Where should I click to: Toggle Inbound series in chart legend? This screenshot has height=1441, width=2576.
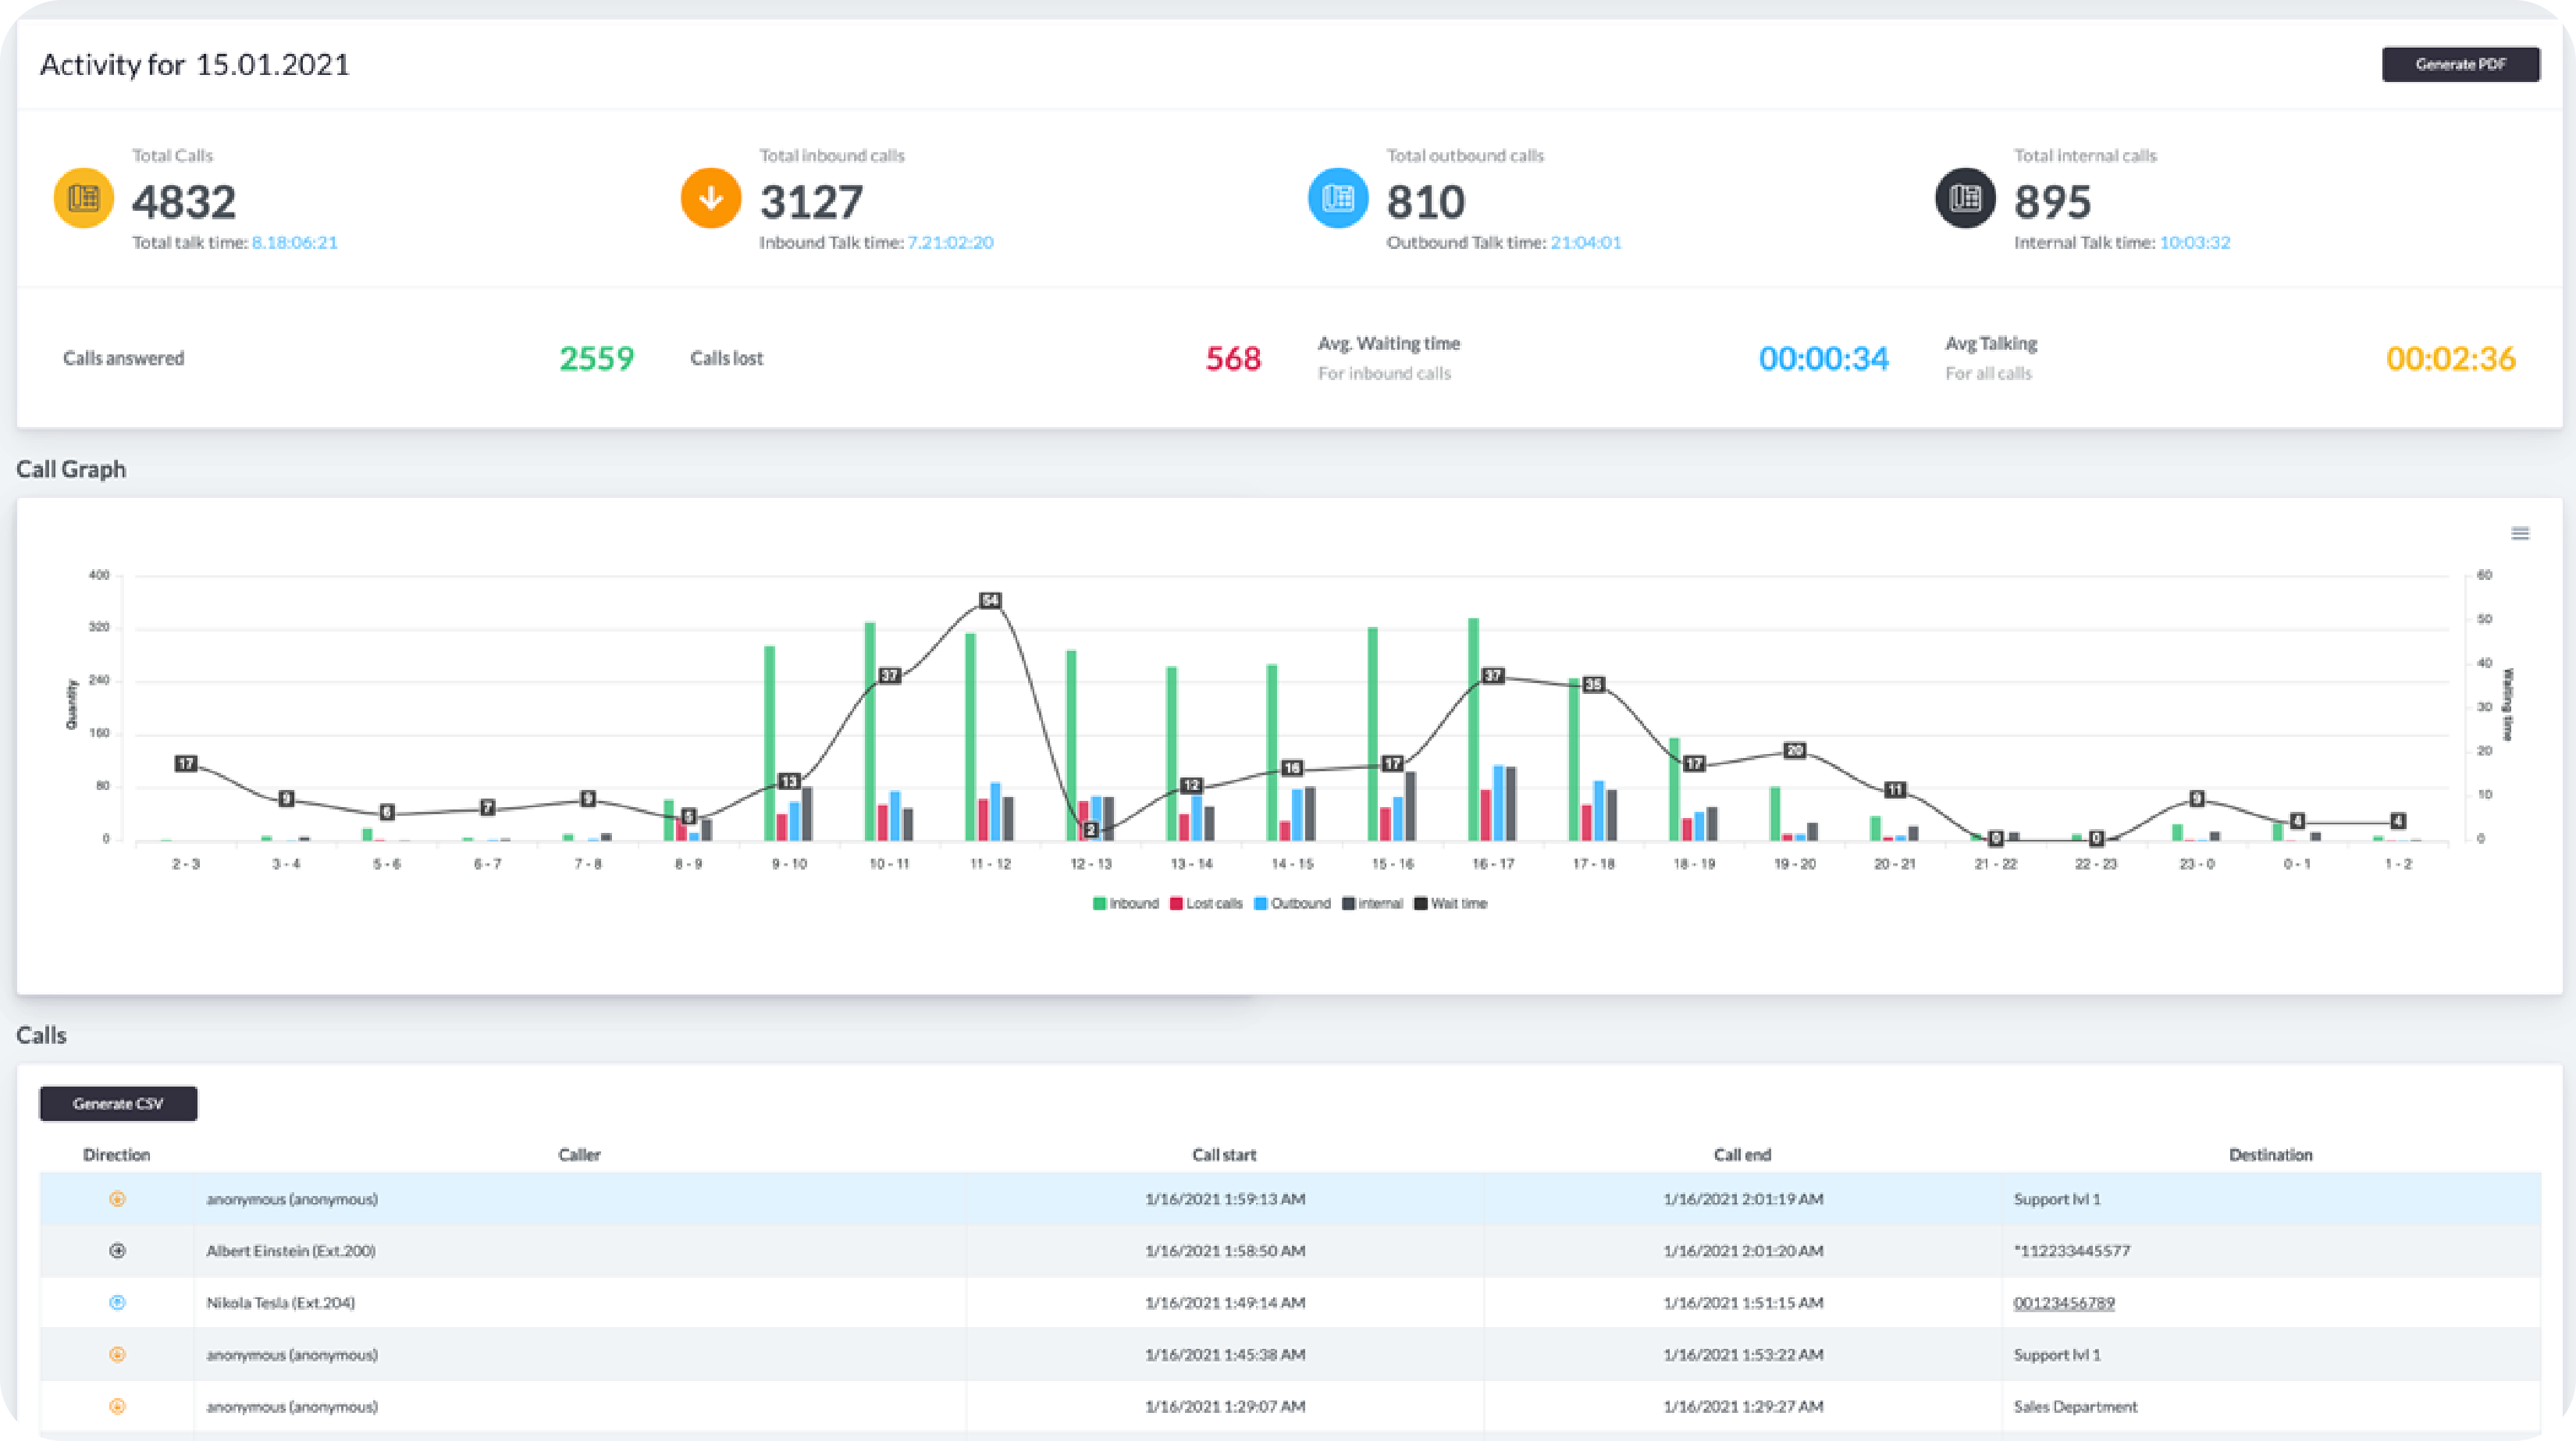click(x=1126, y=903)
